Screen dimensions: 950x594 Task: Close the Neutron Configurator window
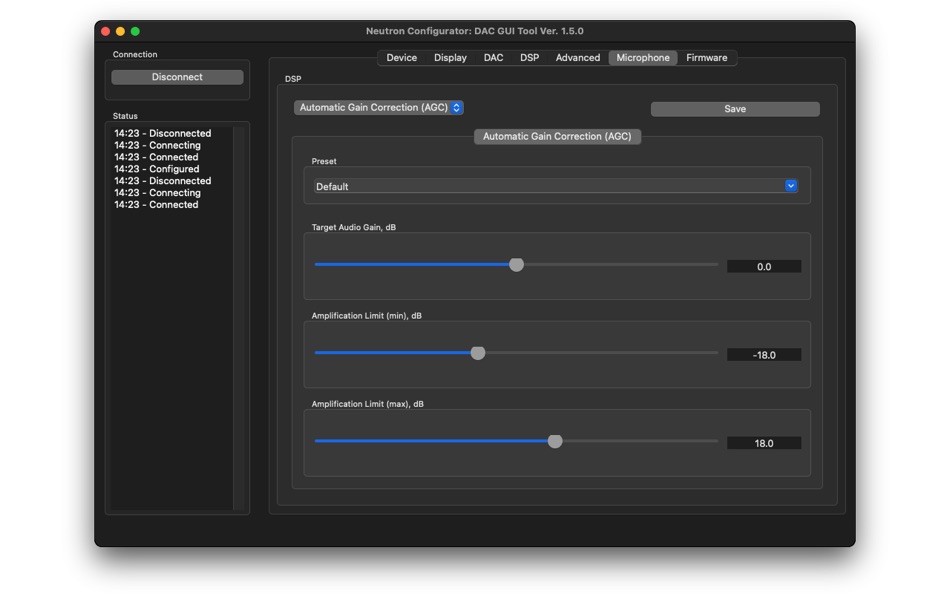(x=105, y=32)
